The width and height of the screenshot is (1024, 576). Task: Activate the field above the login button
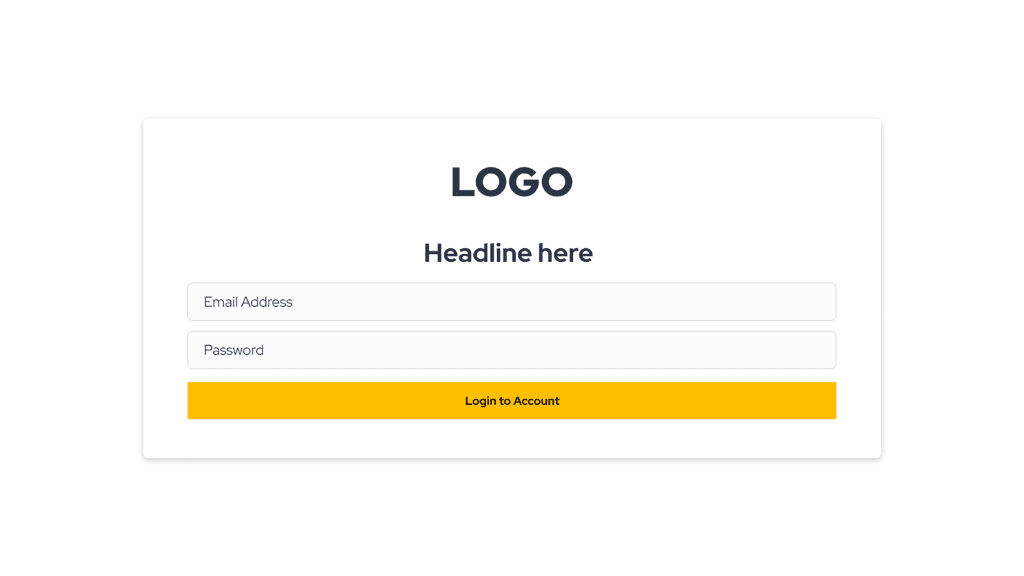(x=511, y=350)
